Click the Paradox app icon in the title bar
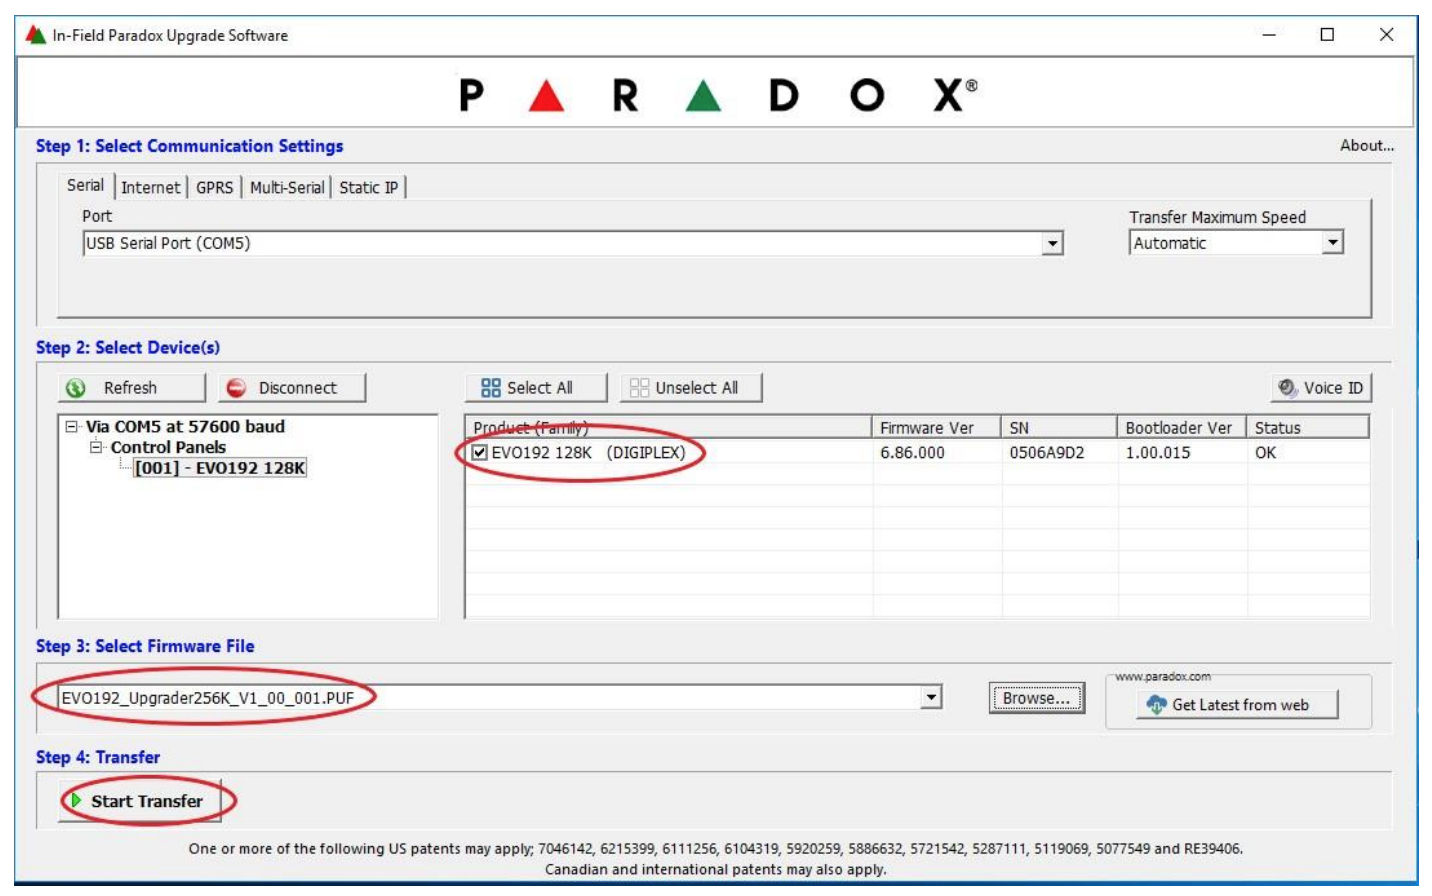The image size is (1432, 896). 36,35
